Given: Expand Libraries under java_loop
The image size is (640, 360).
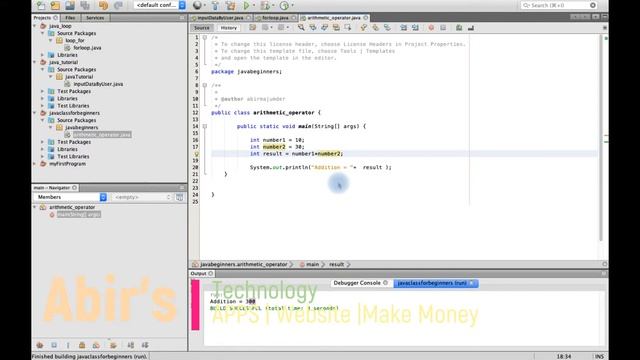Looking at the screenshot, I should tap(42, 55).
